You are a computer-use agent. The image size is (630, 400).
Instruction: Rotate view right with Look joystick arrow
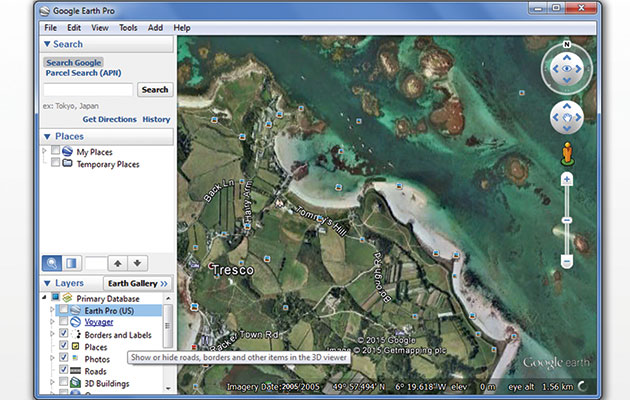click(x=579, y=69)
